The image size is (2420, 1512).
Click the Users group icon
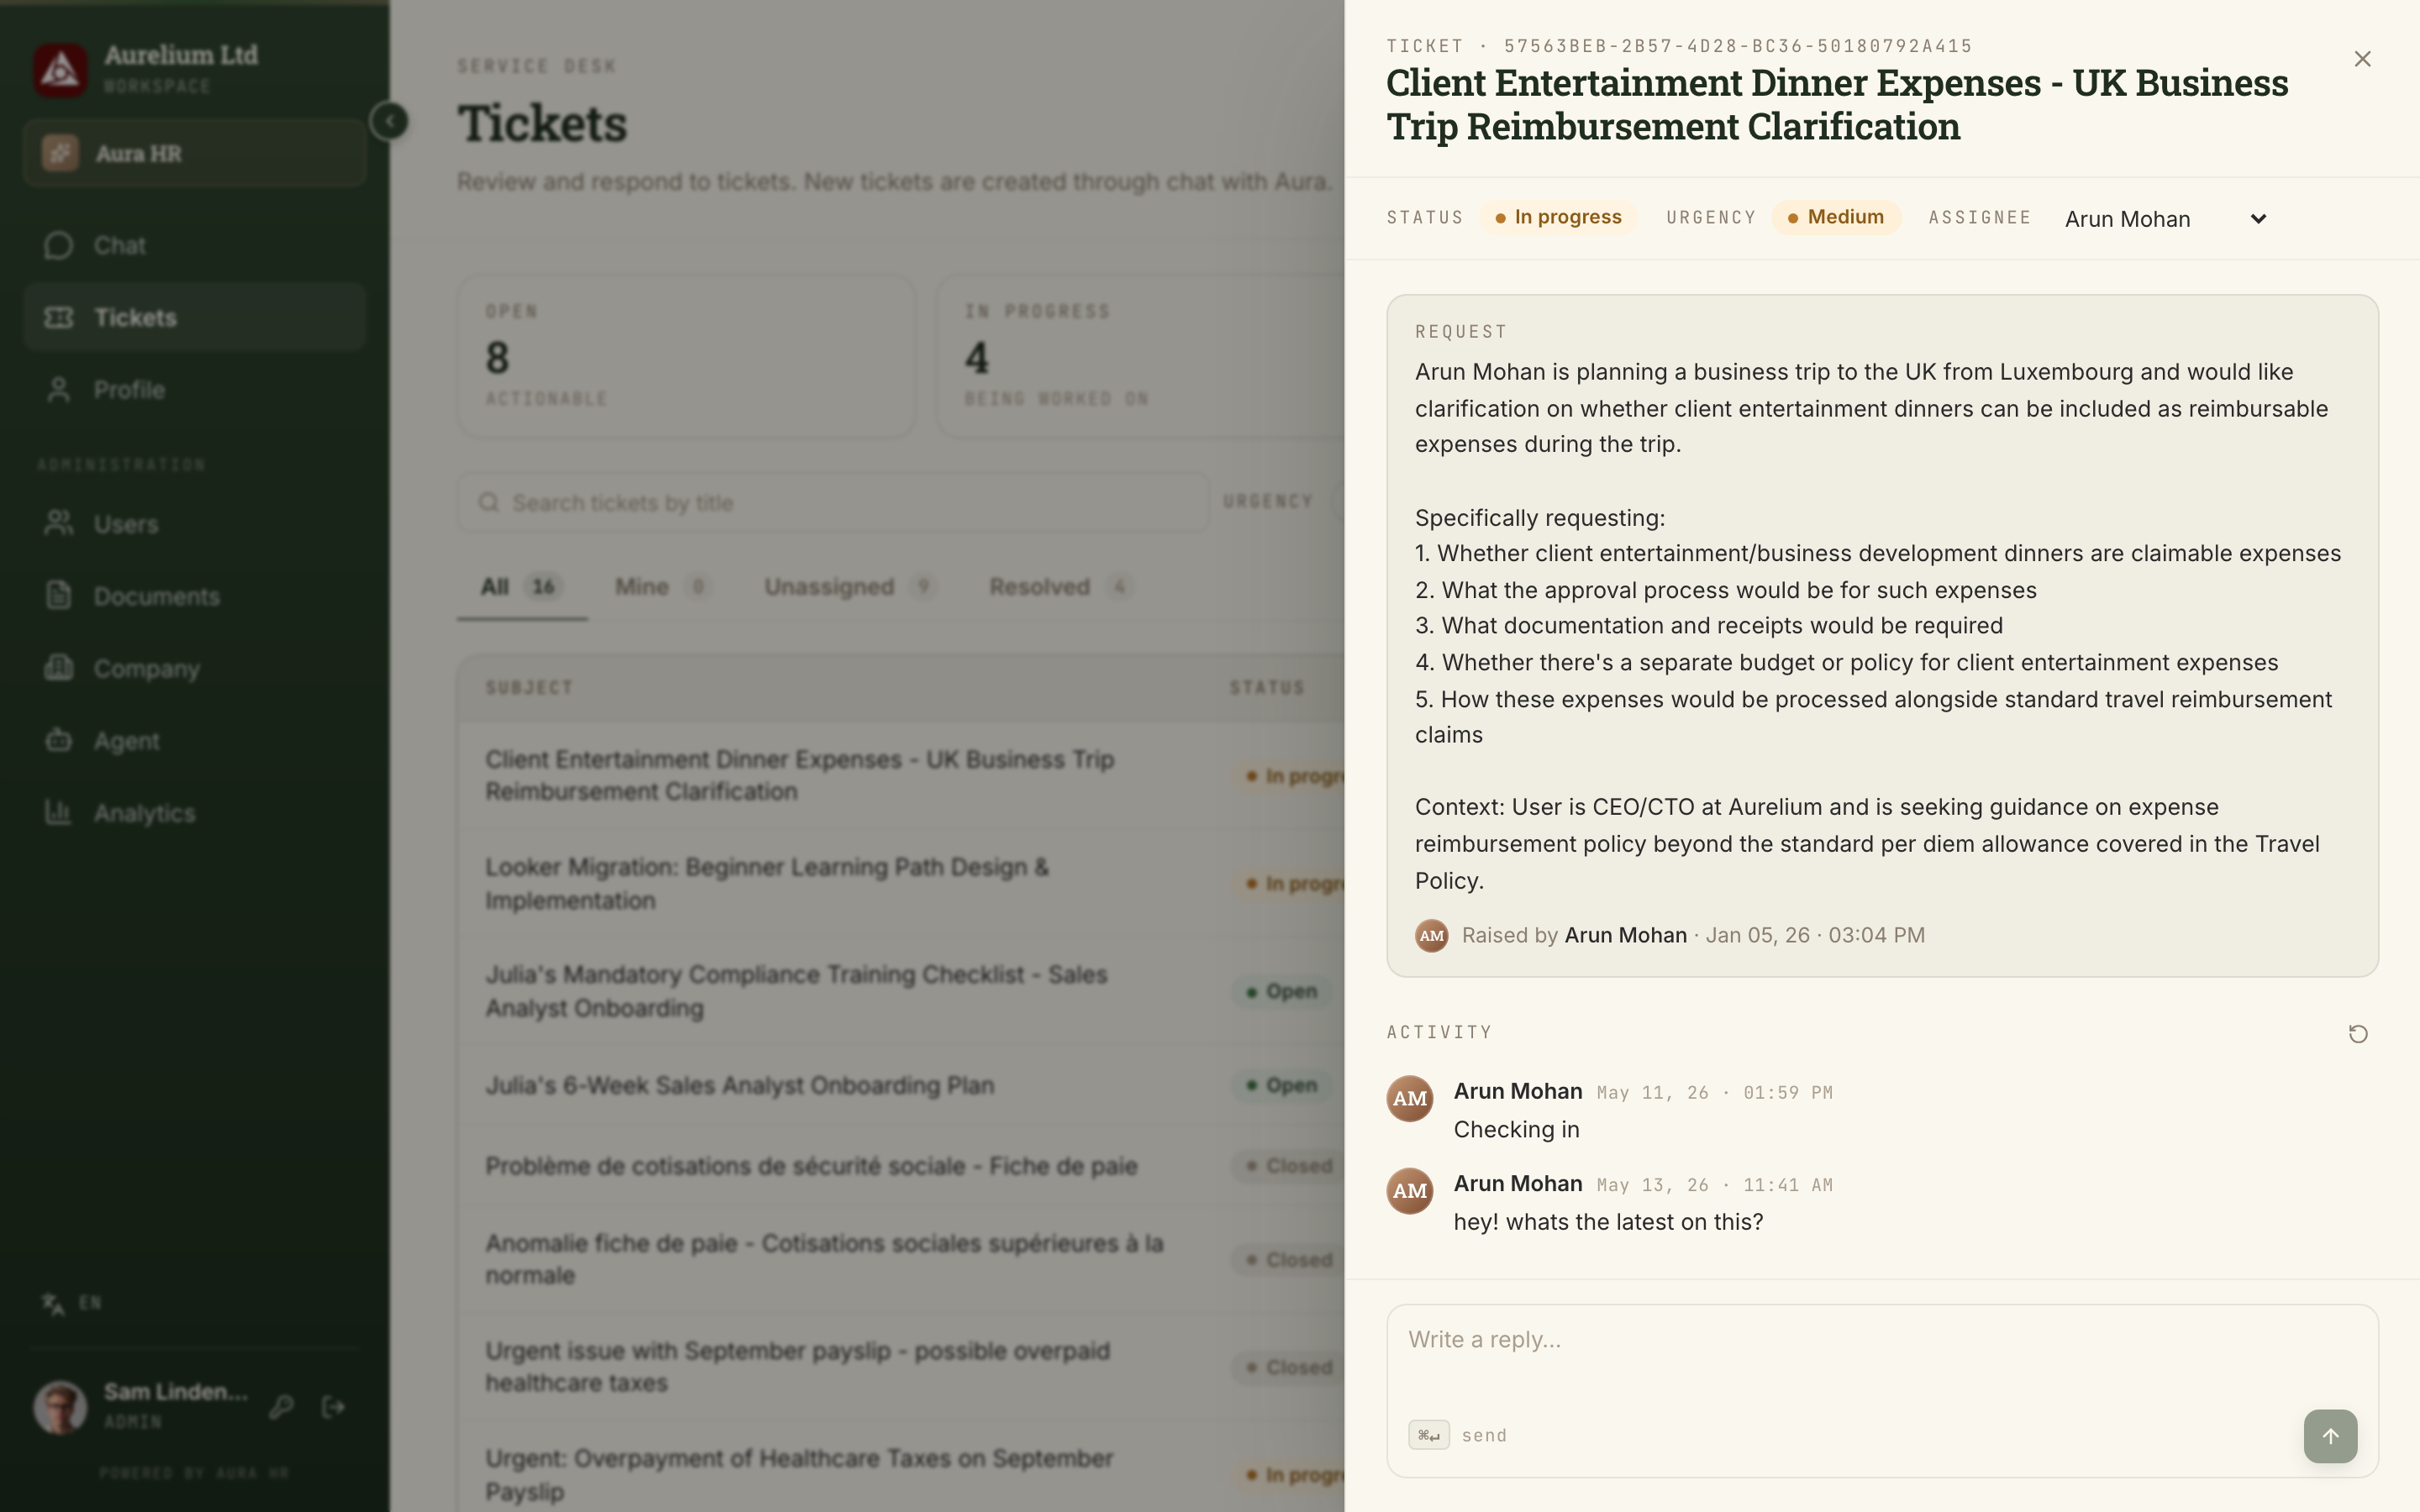point(58,523)
